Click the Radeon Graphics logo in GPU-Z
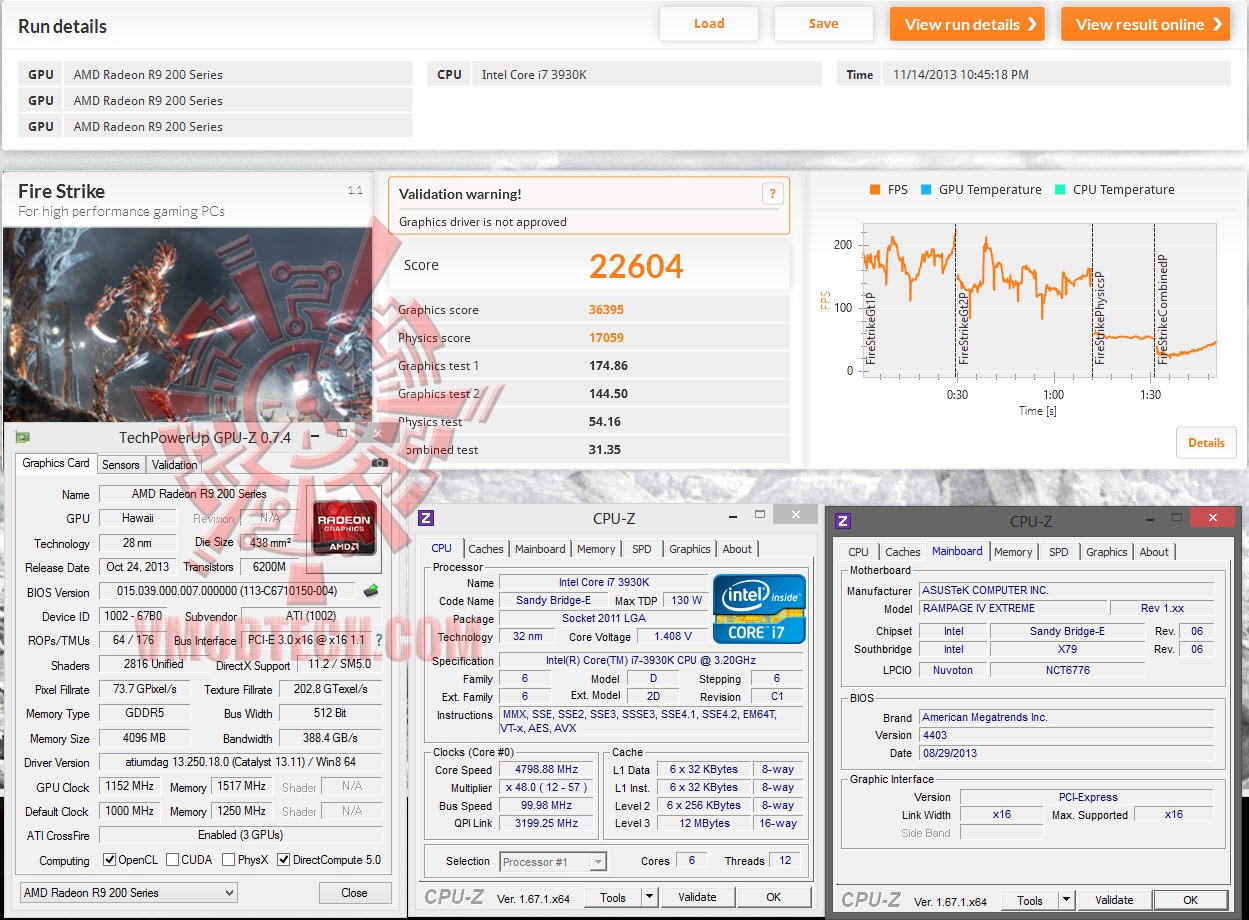 pos(345,527)
